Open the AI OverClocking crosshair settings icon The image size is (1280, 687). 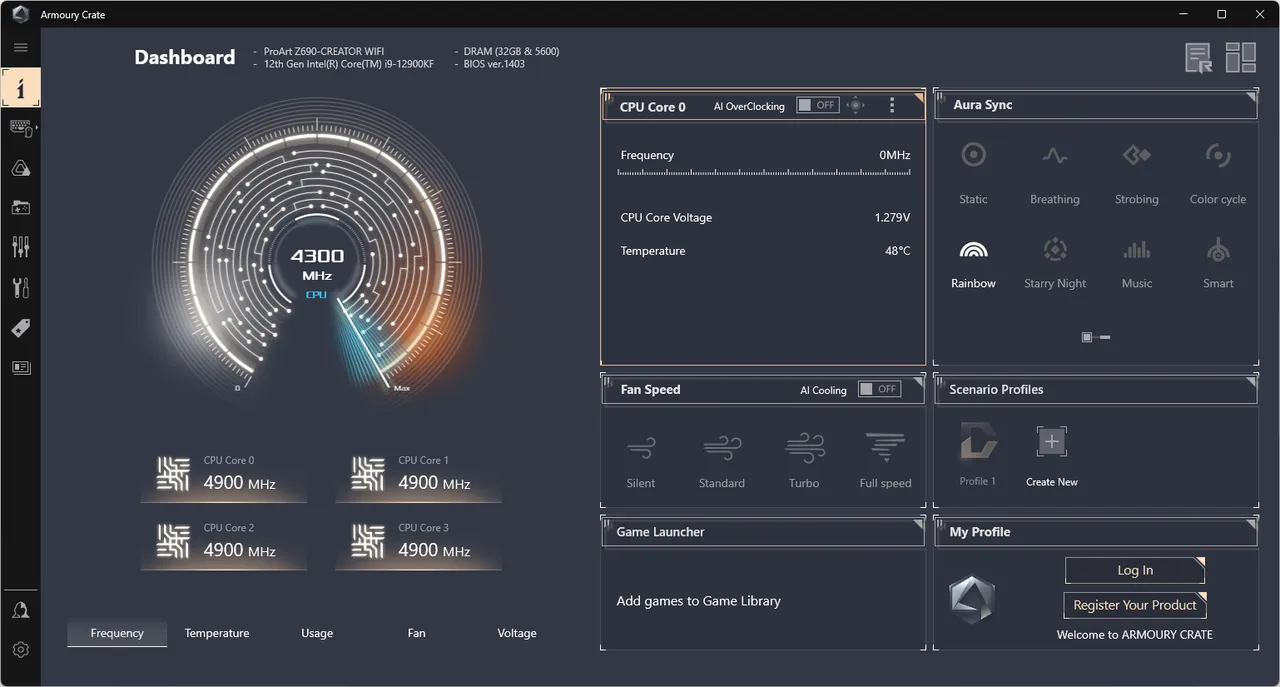click(856, 105)
